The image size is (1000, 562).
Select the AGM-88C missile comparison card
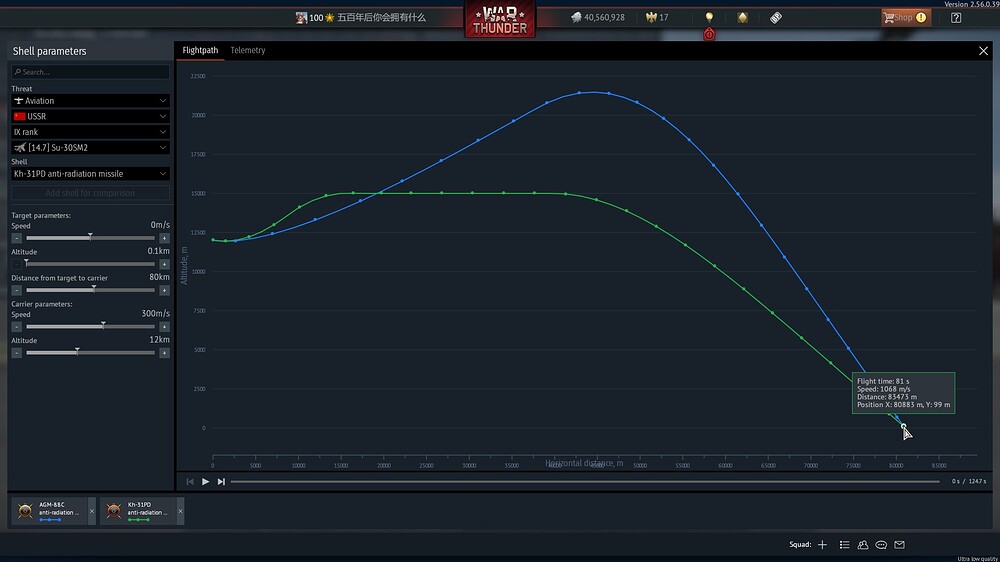[x=50, y=511]
